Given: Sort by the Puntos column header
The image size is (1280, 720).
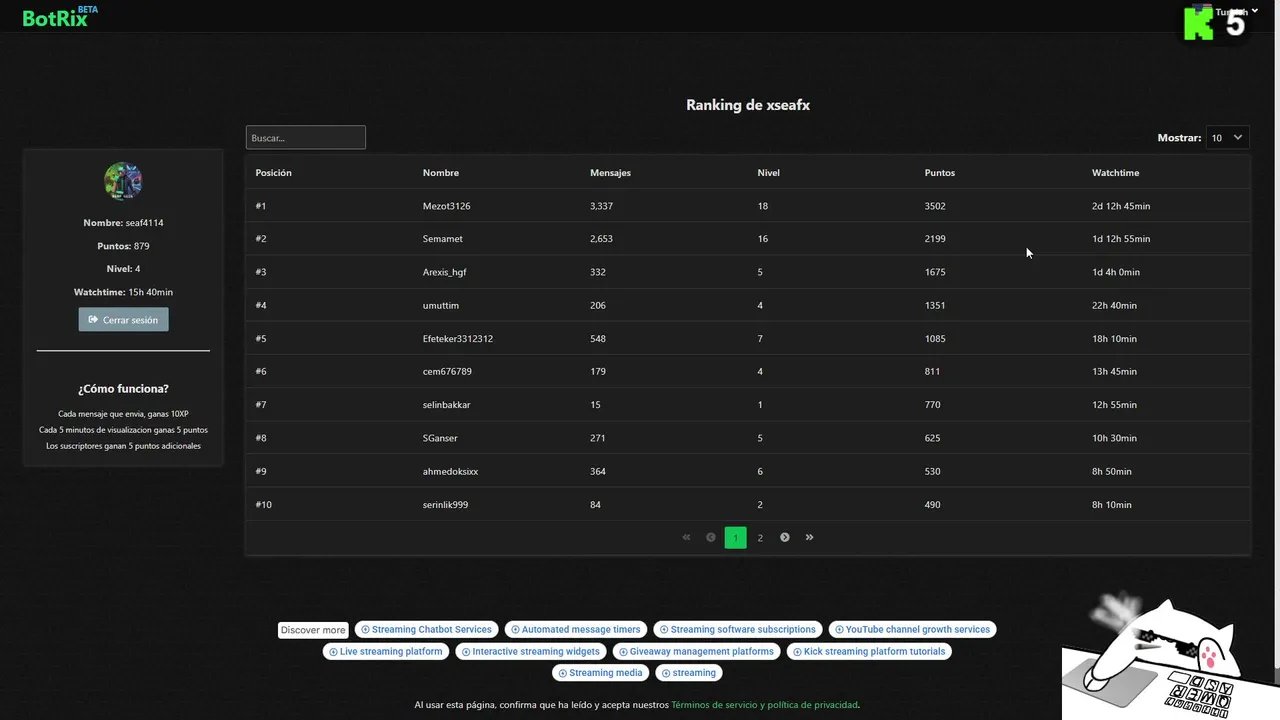Looking at the screenshot, I should [x=940, y=173].
